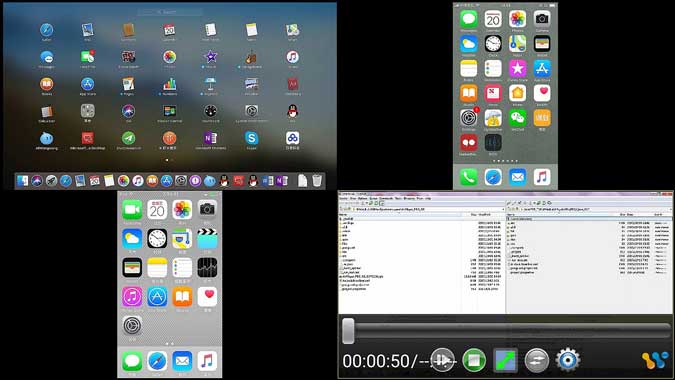Image resolution: width=675 pixels, height=380 pixels.
Task: Open App Store on the bottom-left iPhone
Action: tap(157, 297)
